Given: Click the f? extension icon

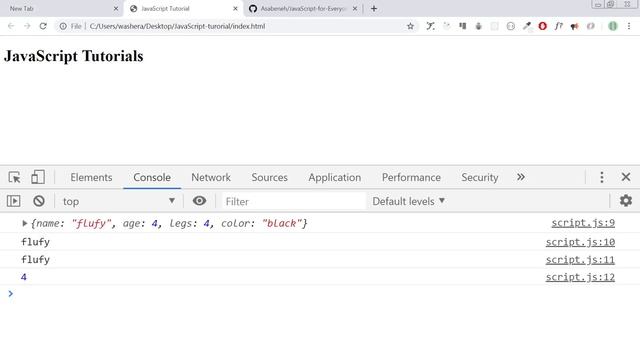Looking at the screenshot, I should pyautogui.click(x=558, y=26).
